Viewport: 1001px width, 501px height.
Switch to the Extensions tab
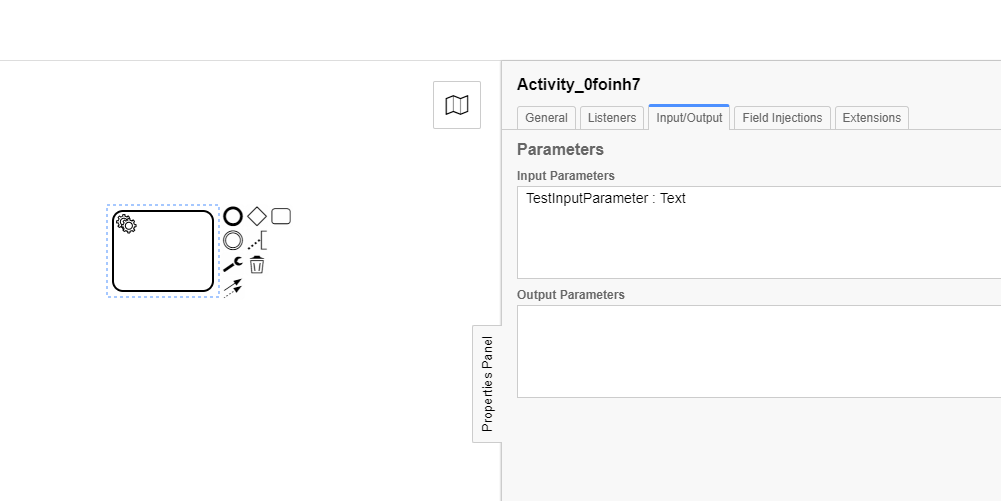[871, 118]
